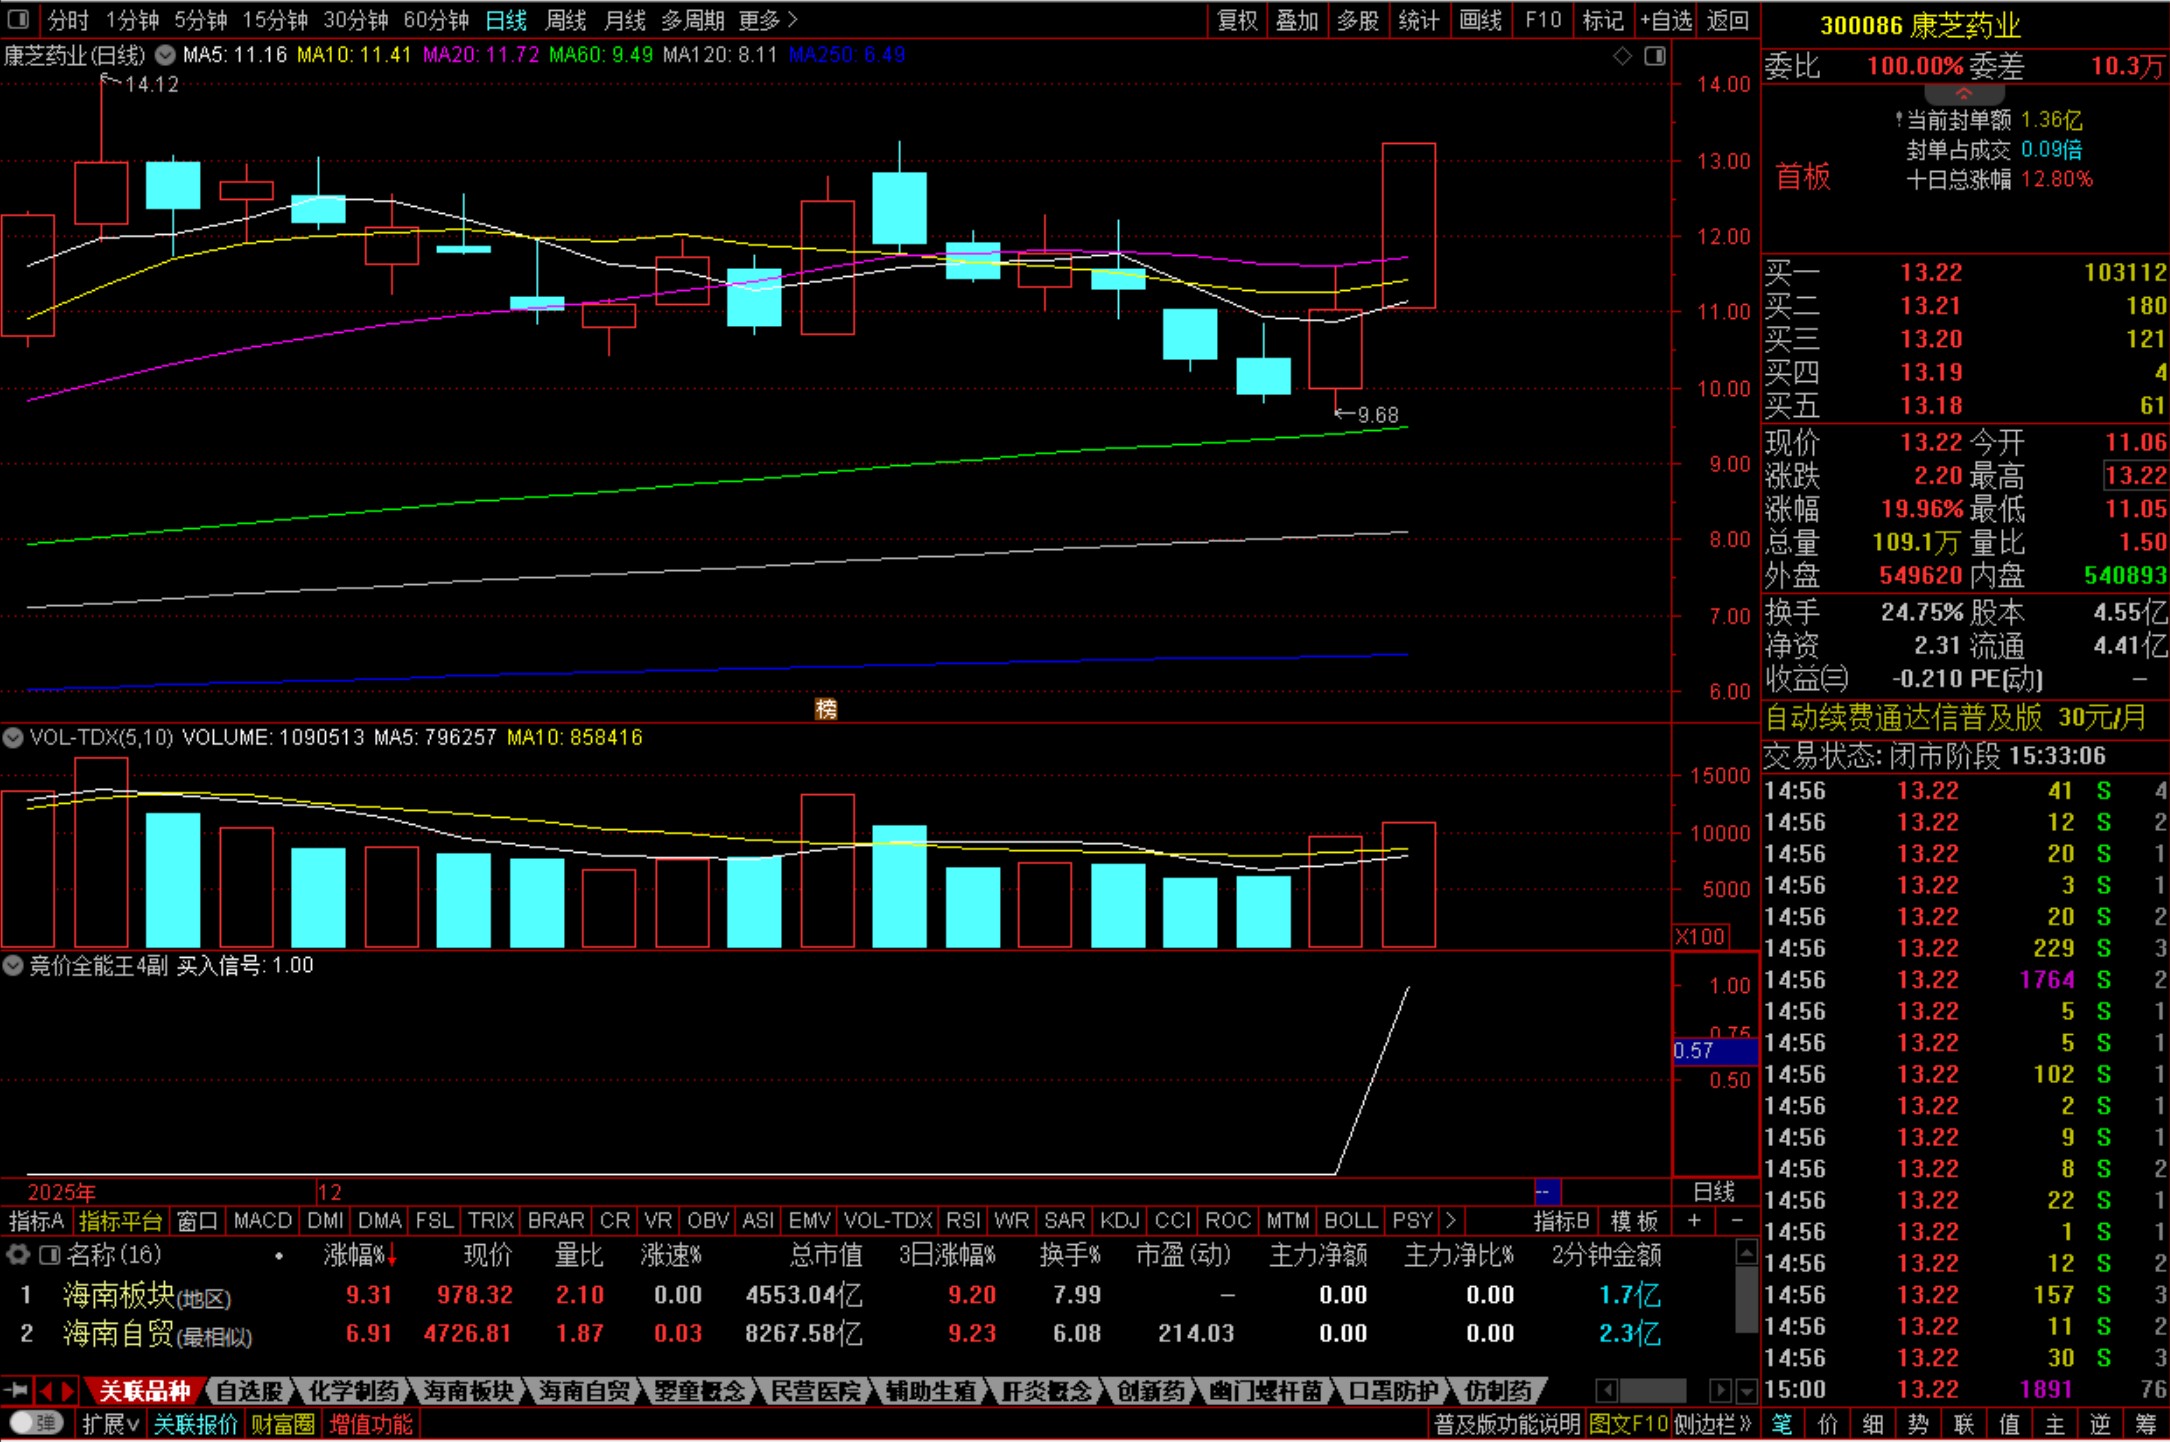
Task: Click the pin icon left of 关联品种
Action: 16,1390
